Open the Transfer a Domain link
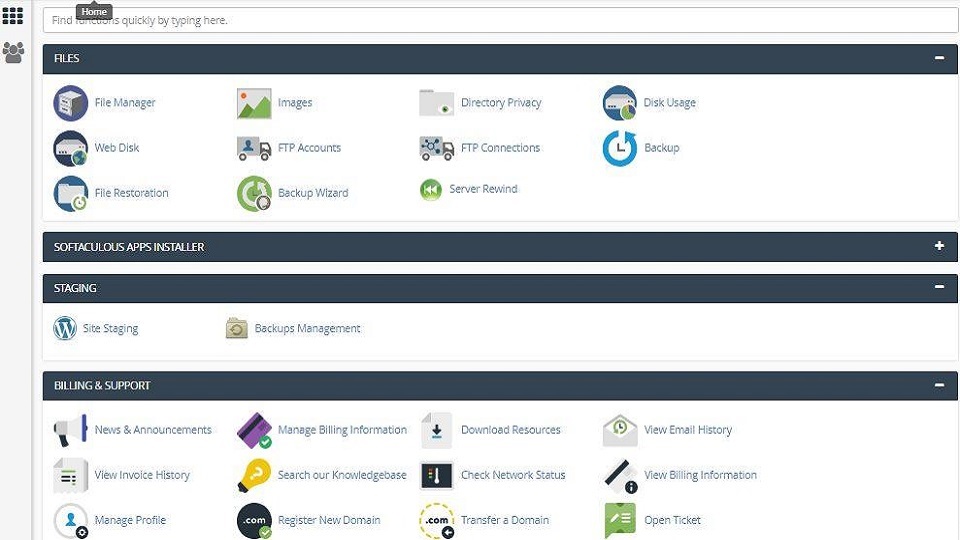 (x=505, y=520)
